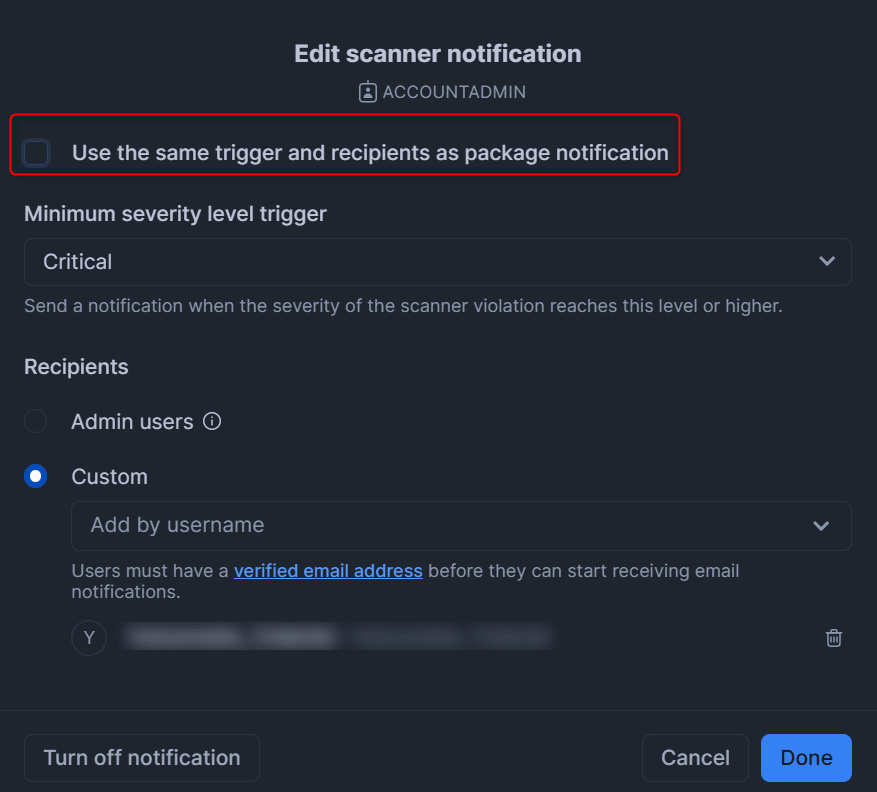Click the ACCOUNTADMIN role badge icon
The width and height of the screenshot is (877, 792).
[367, 92]
